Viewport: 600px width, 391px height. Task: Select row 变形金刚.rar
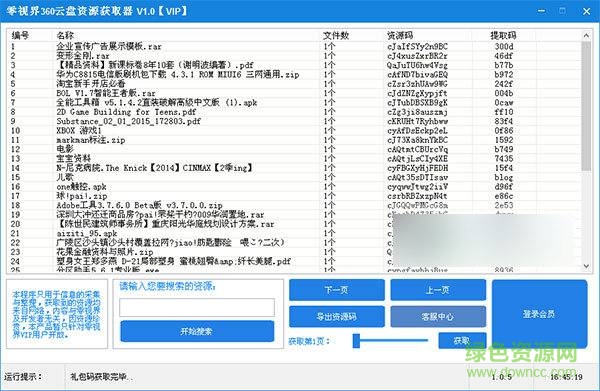[295, 56]
